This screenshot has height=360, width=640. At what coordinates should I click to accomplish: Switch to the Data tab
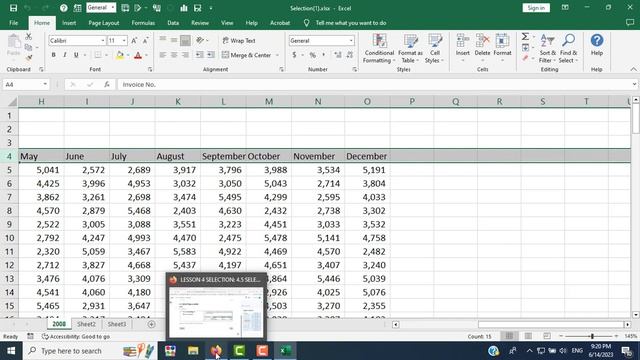pyautogui.click(x=173, y=23)
